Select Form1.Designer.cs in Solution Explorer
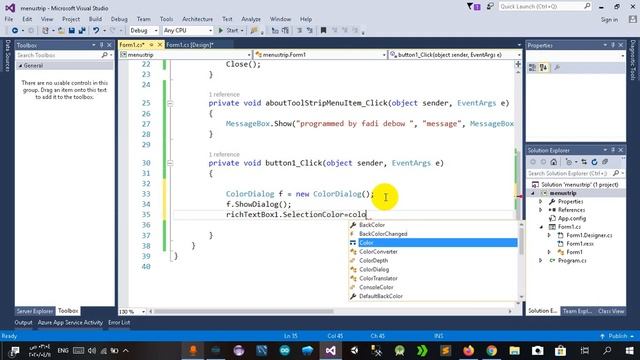This screenshot has width=640, height=360. point(589,236)
